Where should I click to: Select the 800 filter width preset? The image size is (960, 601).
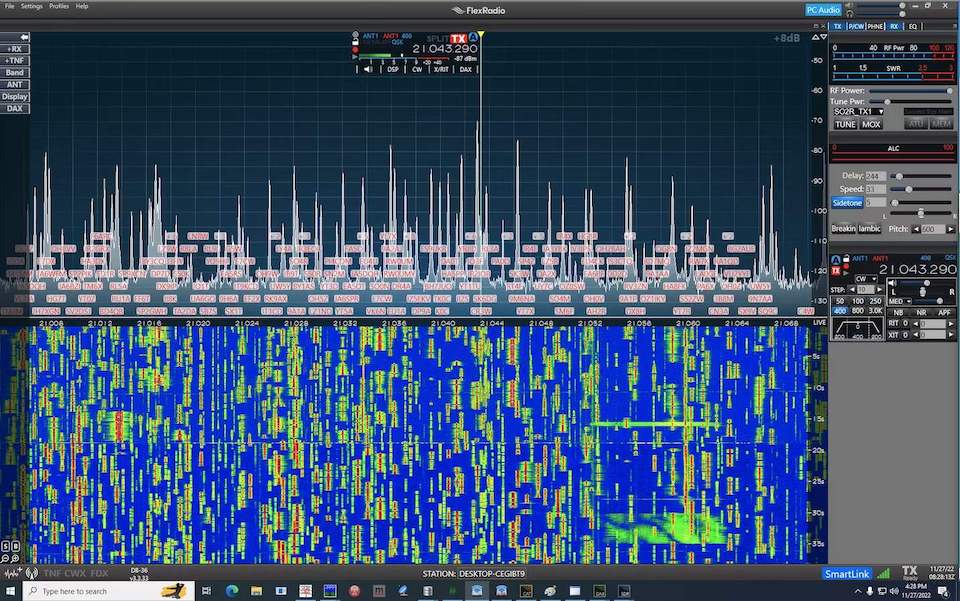(858, 311)
